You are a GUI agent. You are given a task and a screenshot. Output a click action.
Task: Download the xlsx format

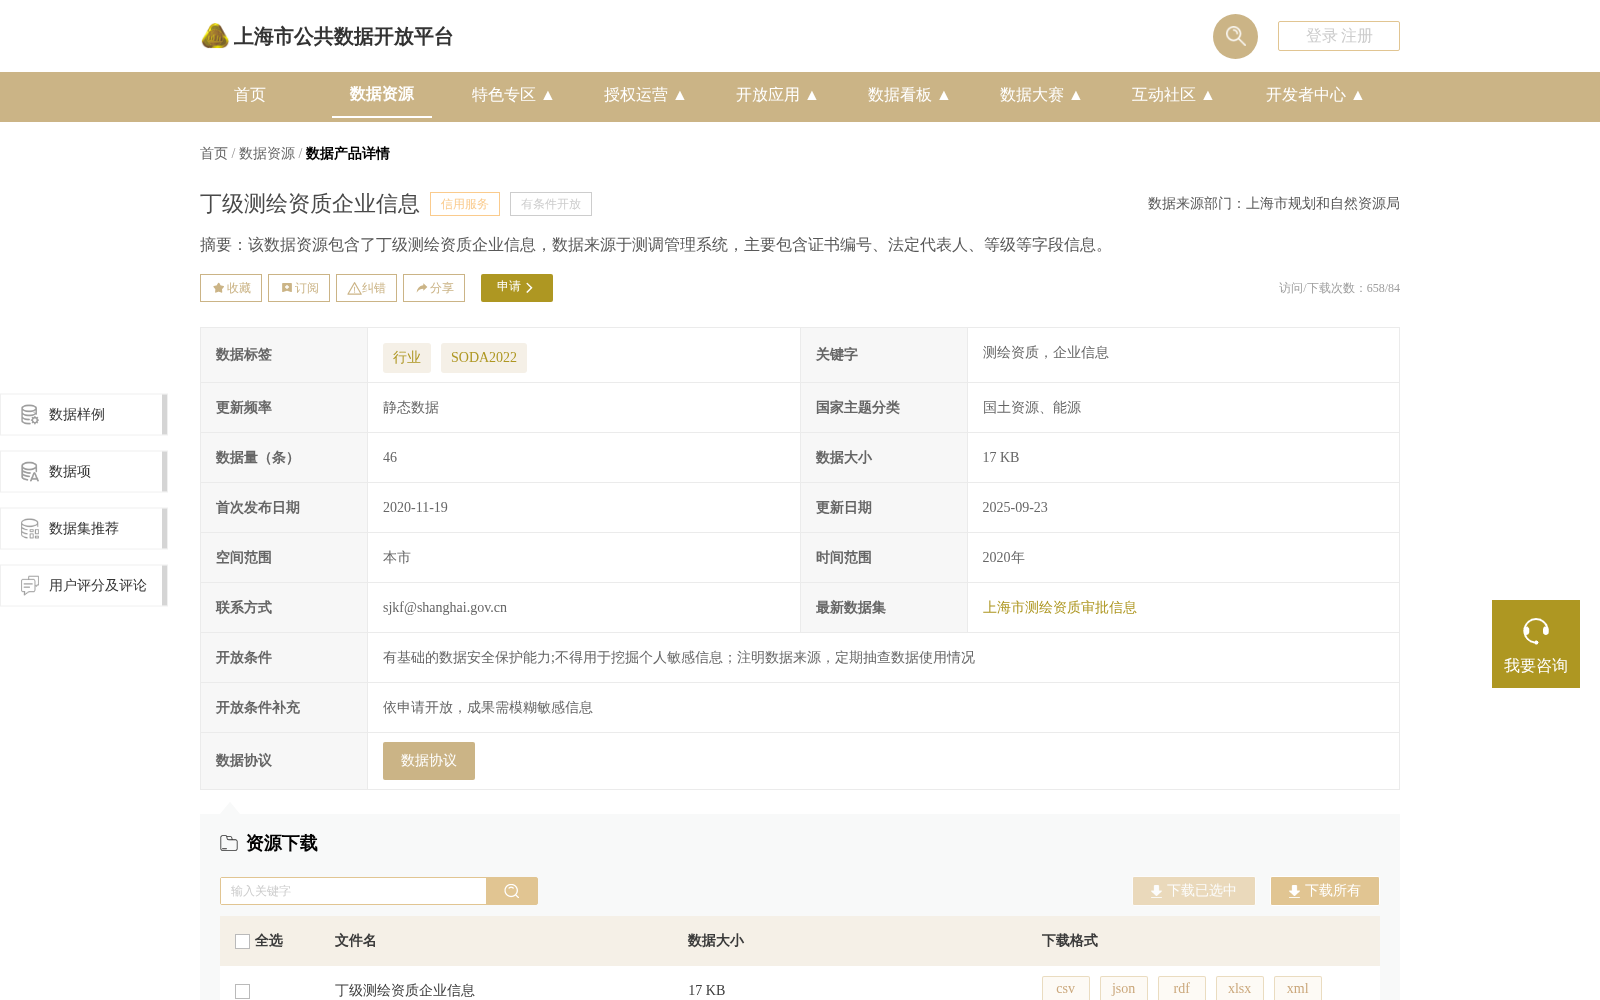click(1240, 988)
